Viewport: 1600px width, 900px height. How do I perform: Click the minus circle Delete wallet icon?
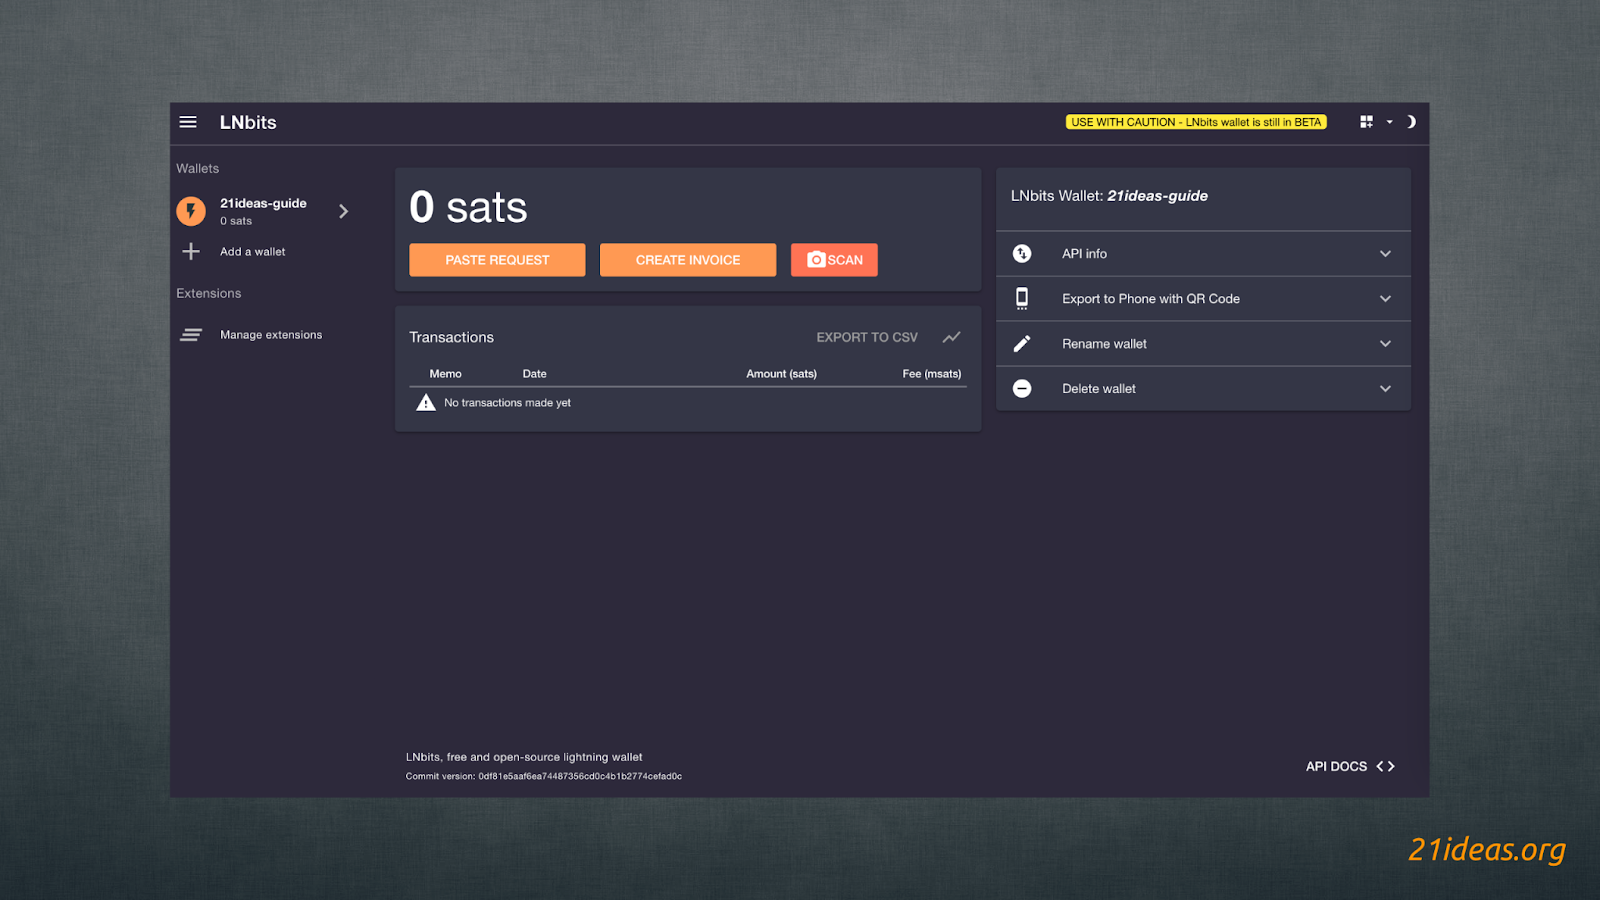point(1021,389)
